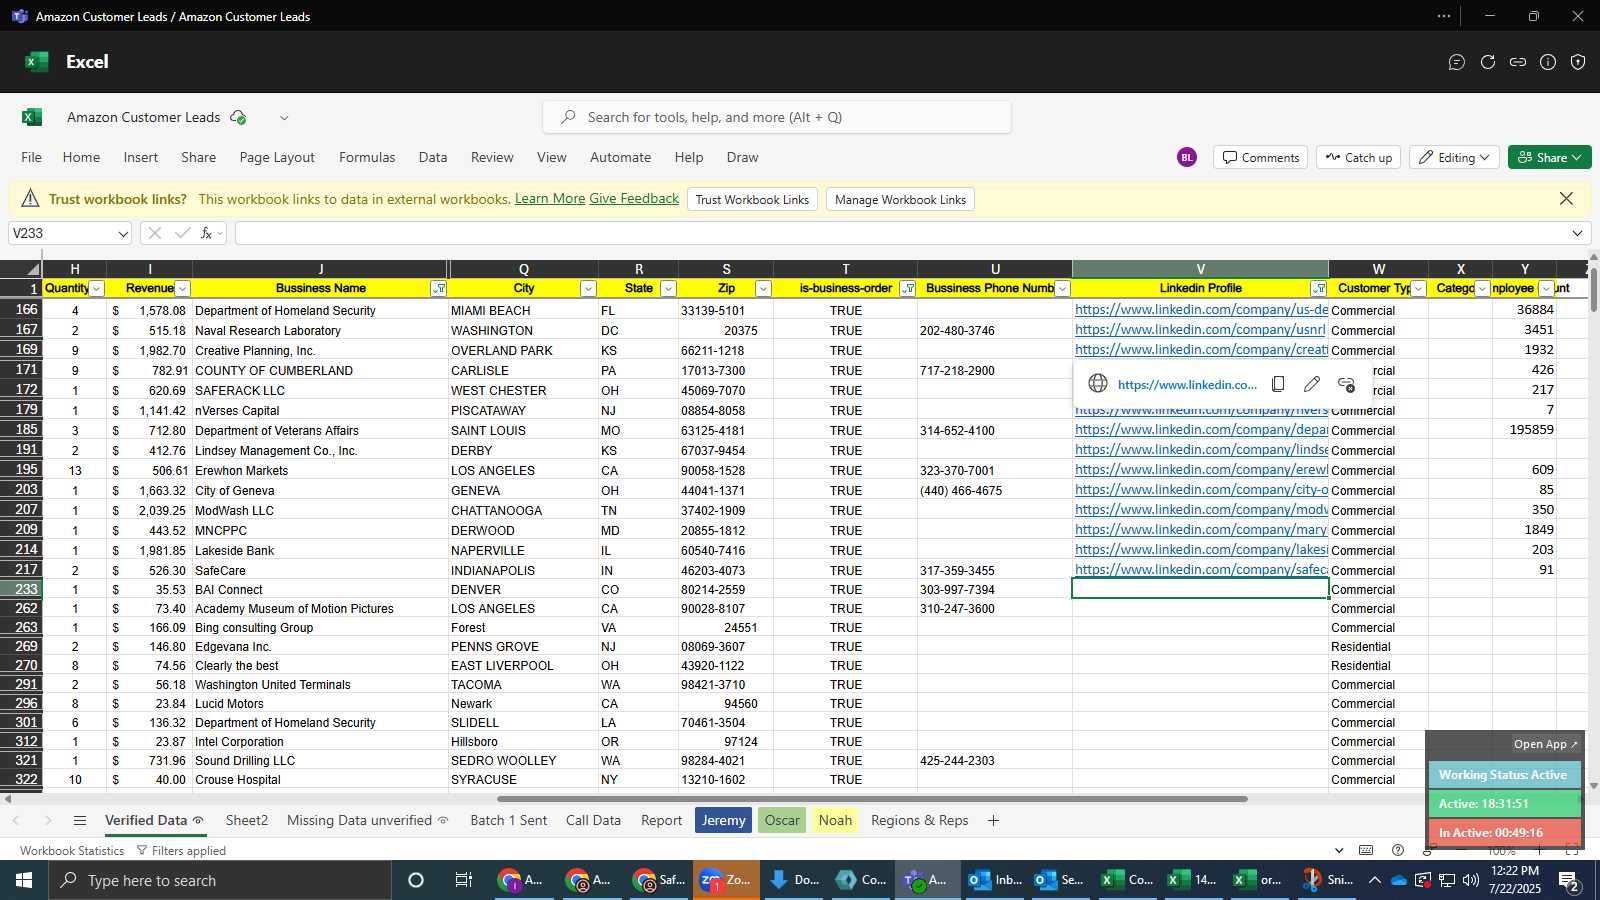The width and height of the screenshot is (1600, 900).
Task: Click the insert function fx icon
Action: 207,233
